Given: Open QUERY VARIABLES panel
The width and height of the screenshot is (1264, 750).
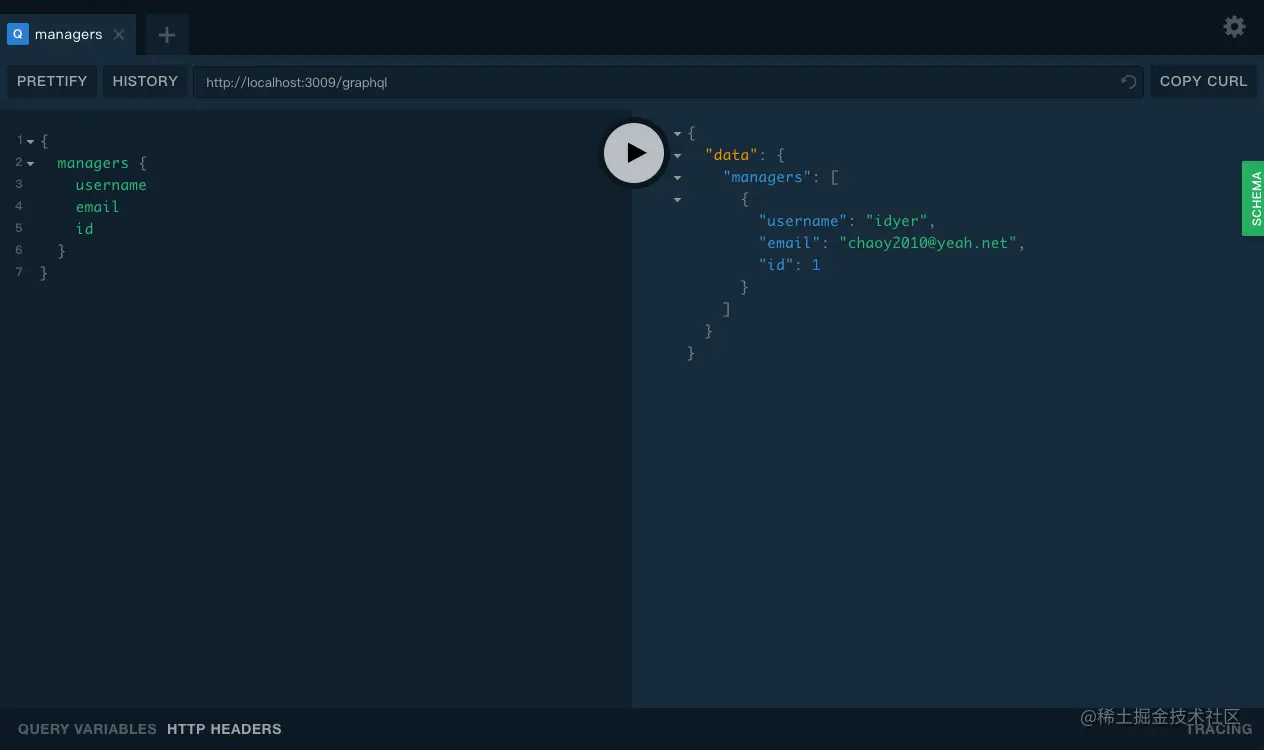Looking at the screenshot, I should pyautogui.click(x=87, y=729).
